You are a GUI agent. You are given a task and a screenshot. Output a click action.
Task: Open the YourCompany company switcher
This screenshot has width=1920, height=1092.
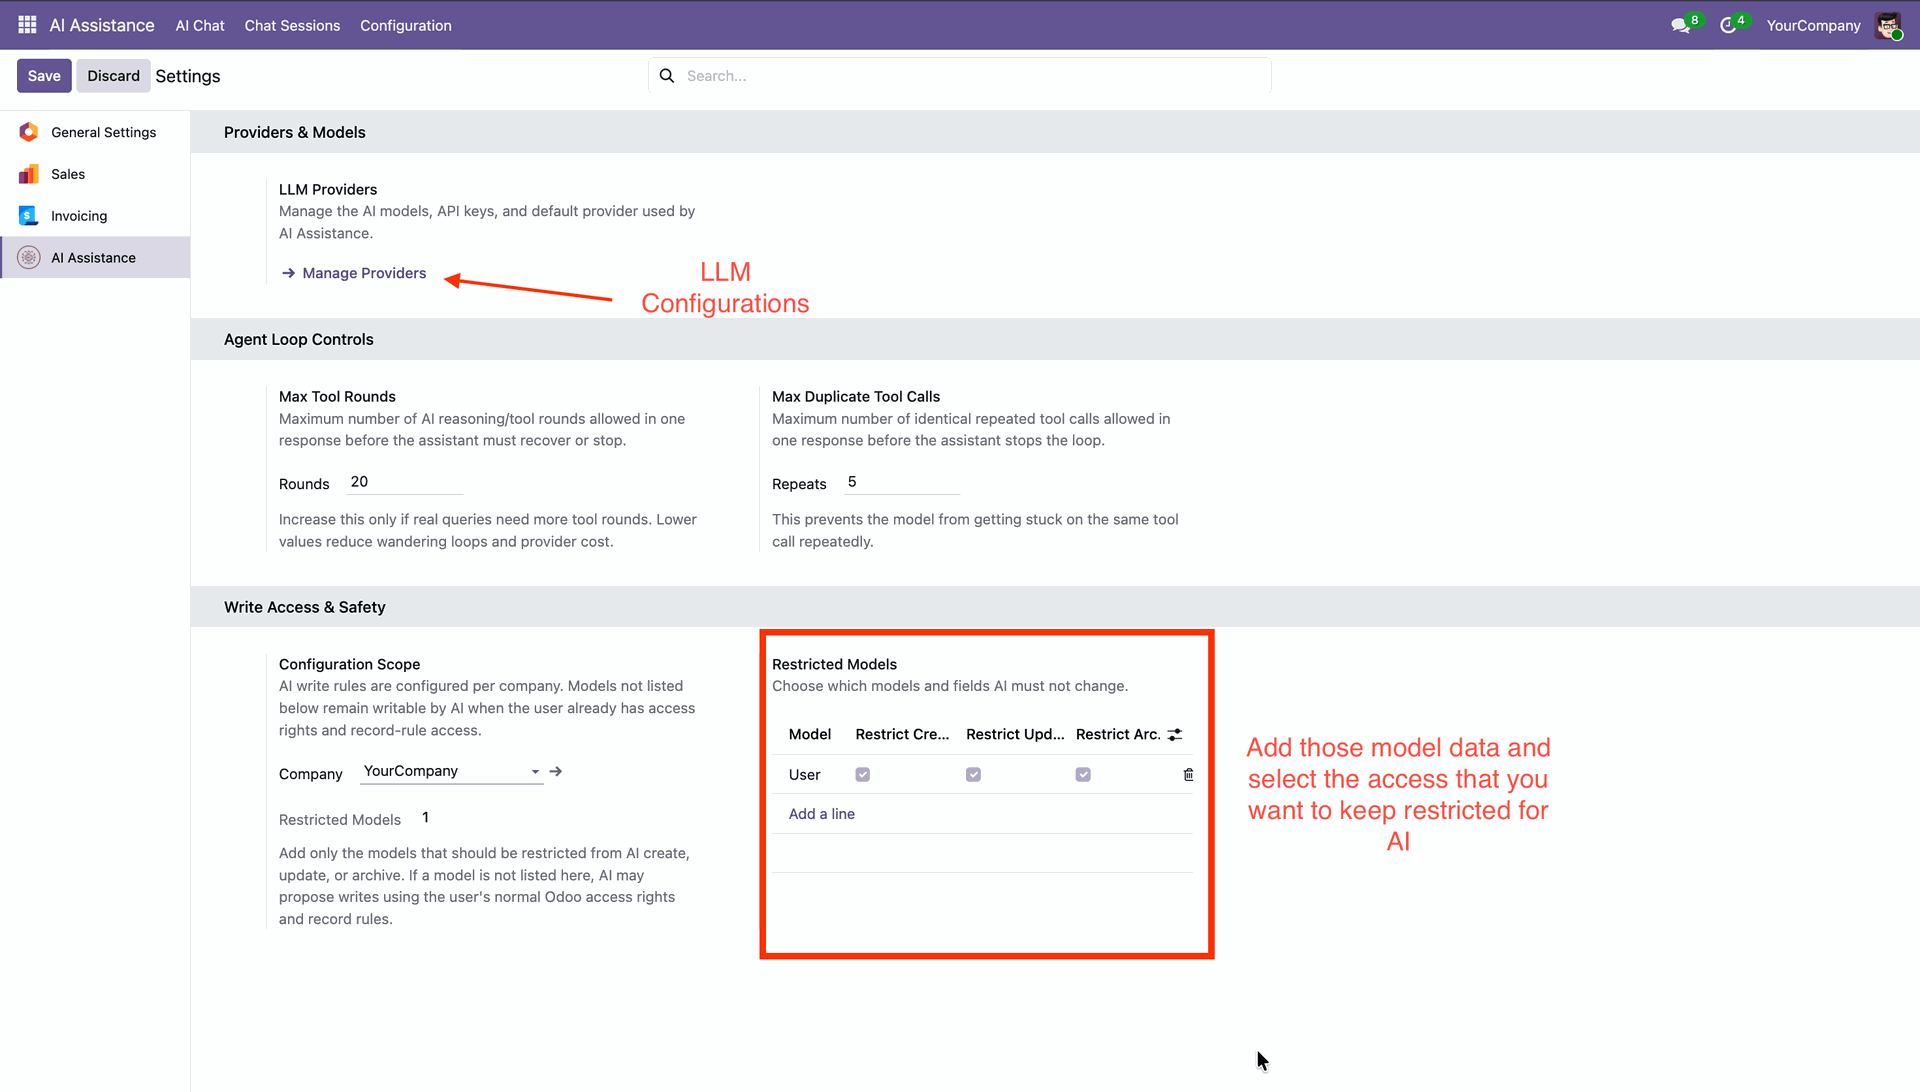(1812, 25)
